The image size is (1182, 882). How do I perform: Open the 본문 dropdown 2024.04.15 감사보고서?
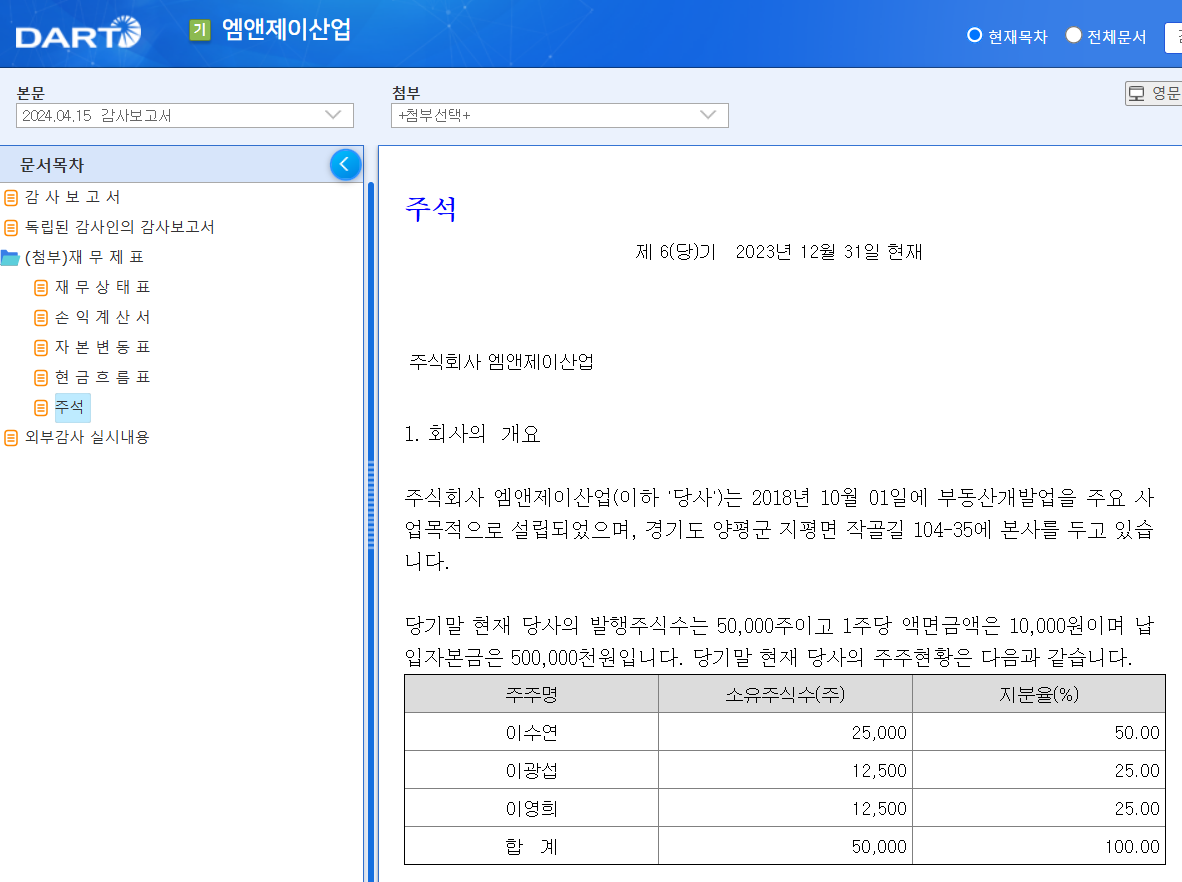185,115
